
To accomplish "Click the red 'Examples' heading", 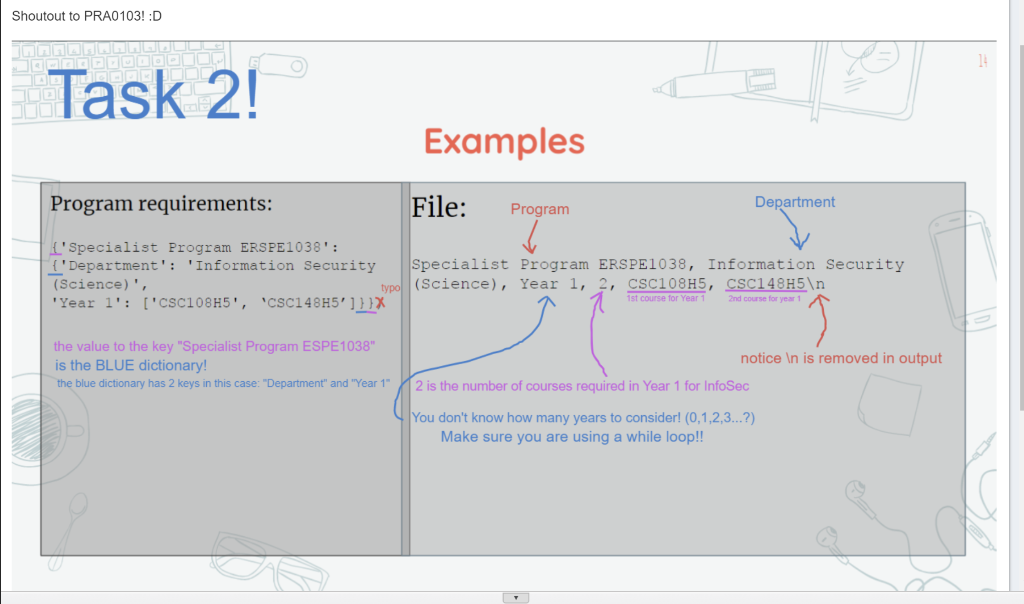I will (x=504, y=141).
